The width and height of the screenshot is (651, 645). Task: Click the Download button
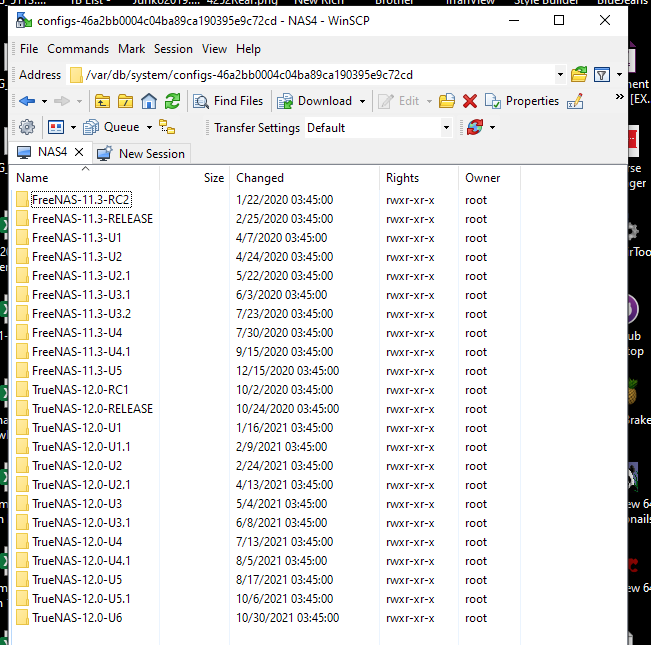tap(315, 101)
